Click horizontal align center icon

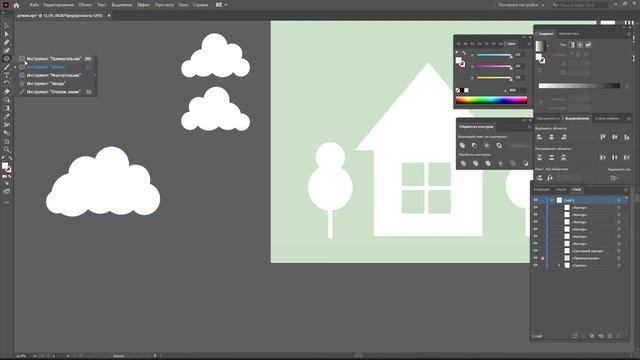click(x=551, y=137)
